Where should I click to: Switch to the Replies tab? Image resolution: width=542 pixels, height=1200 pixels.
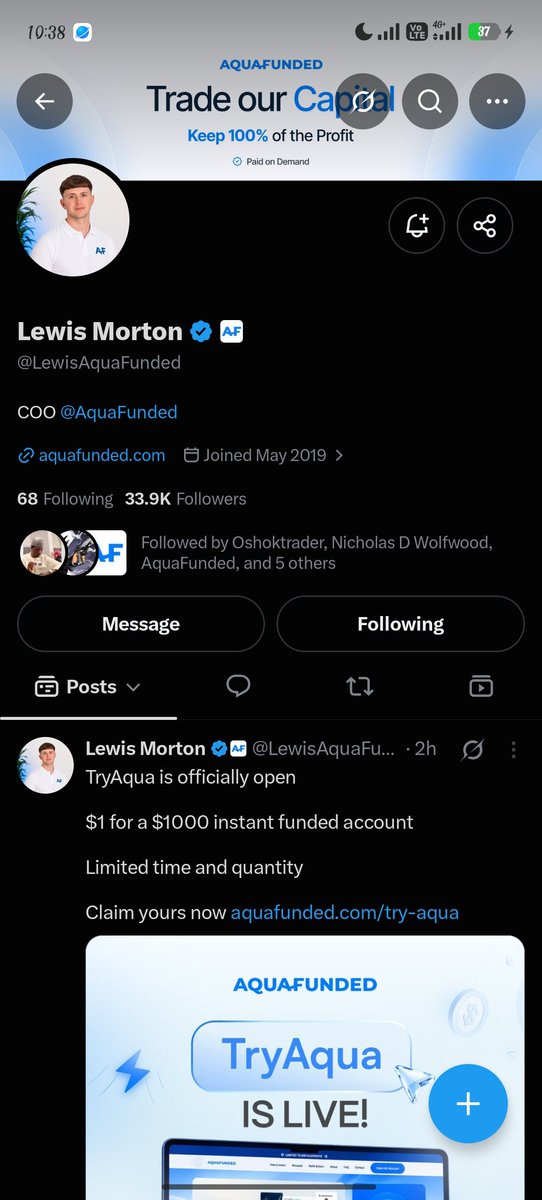coord(238,686)
